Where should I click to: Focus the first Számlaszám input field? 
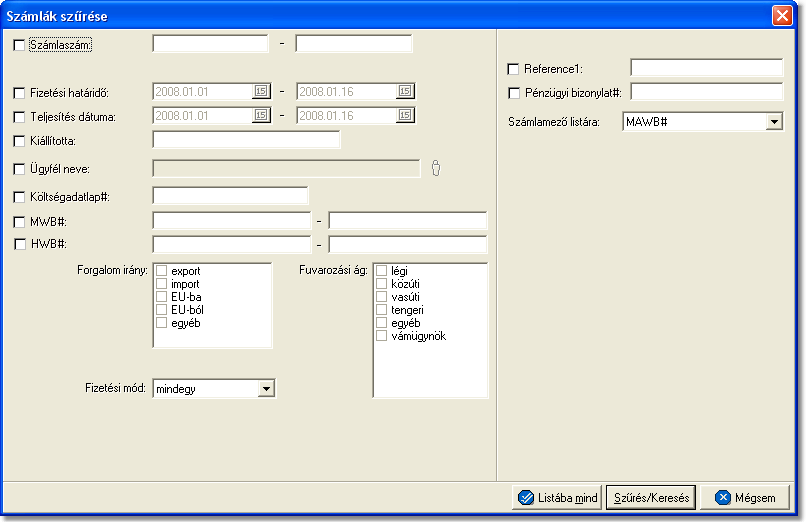point(210,44)
